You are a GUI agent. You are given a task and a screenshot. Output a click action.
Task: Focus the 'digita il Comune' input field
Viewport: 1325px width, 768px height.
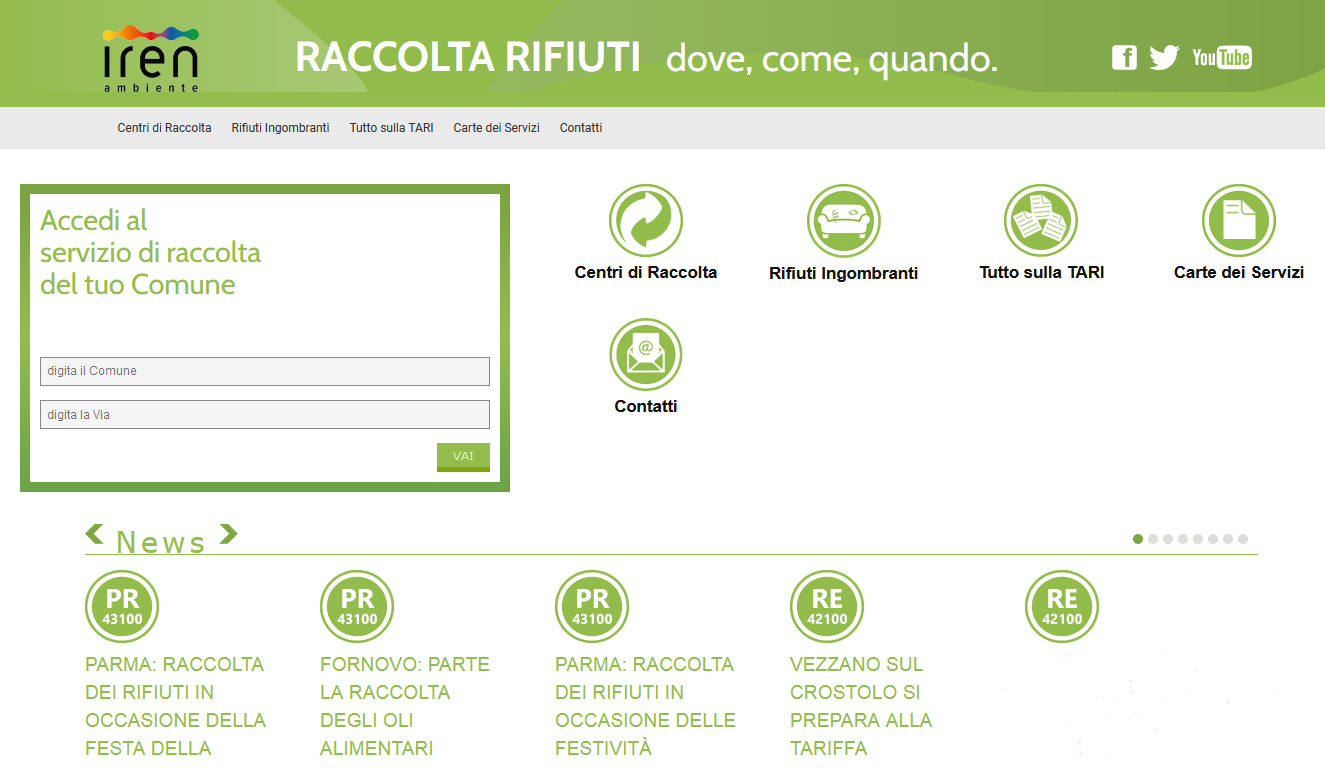coord(265,371)
